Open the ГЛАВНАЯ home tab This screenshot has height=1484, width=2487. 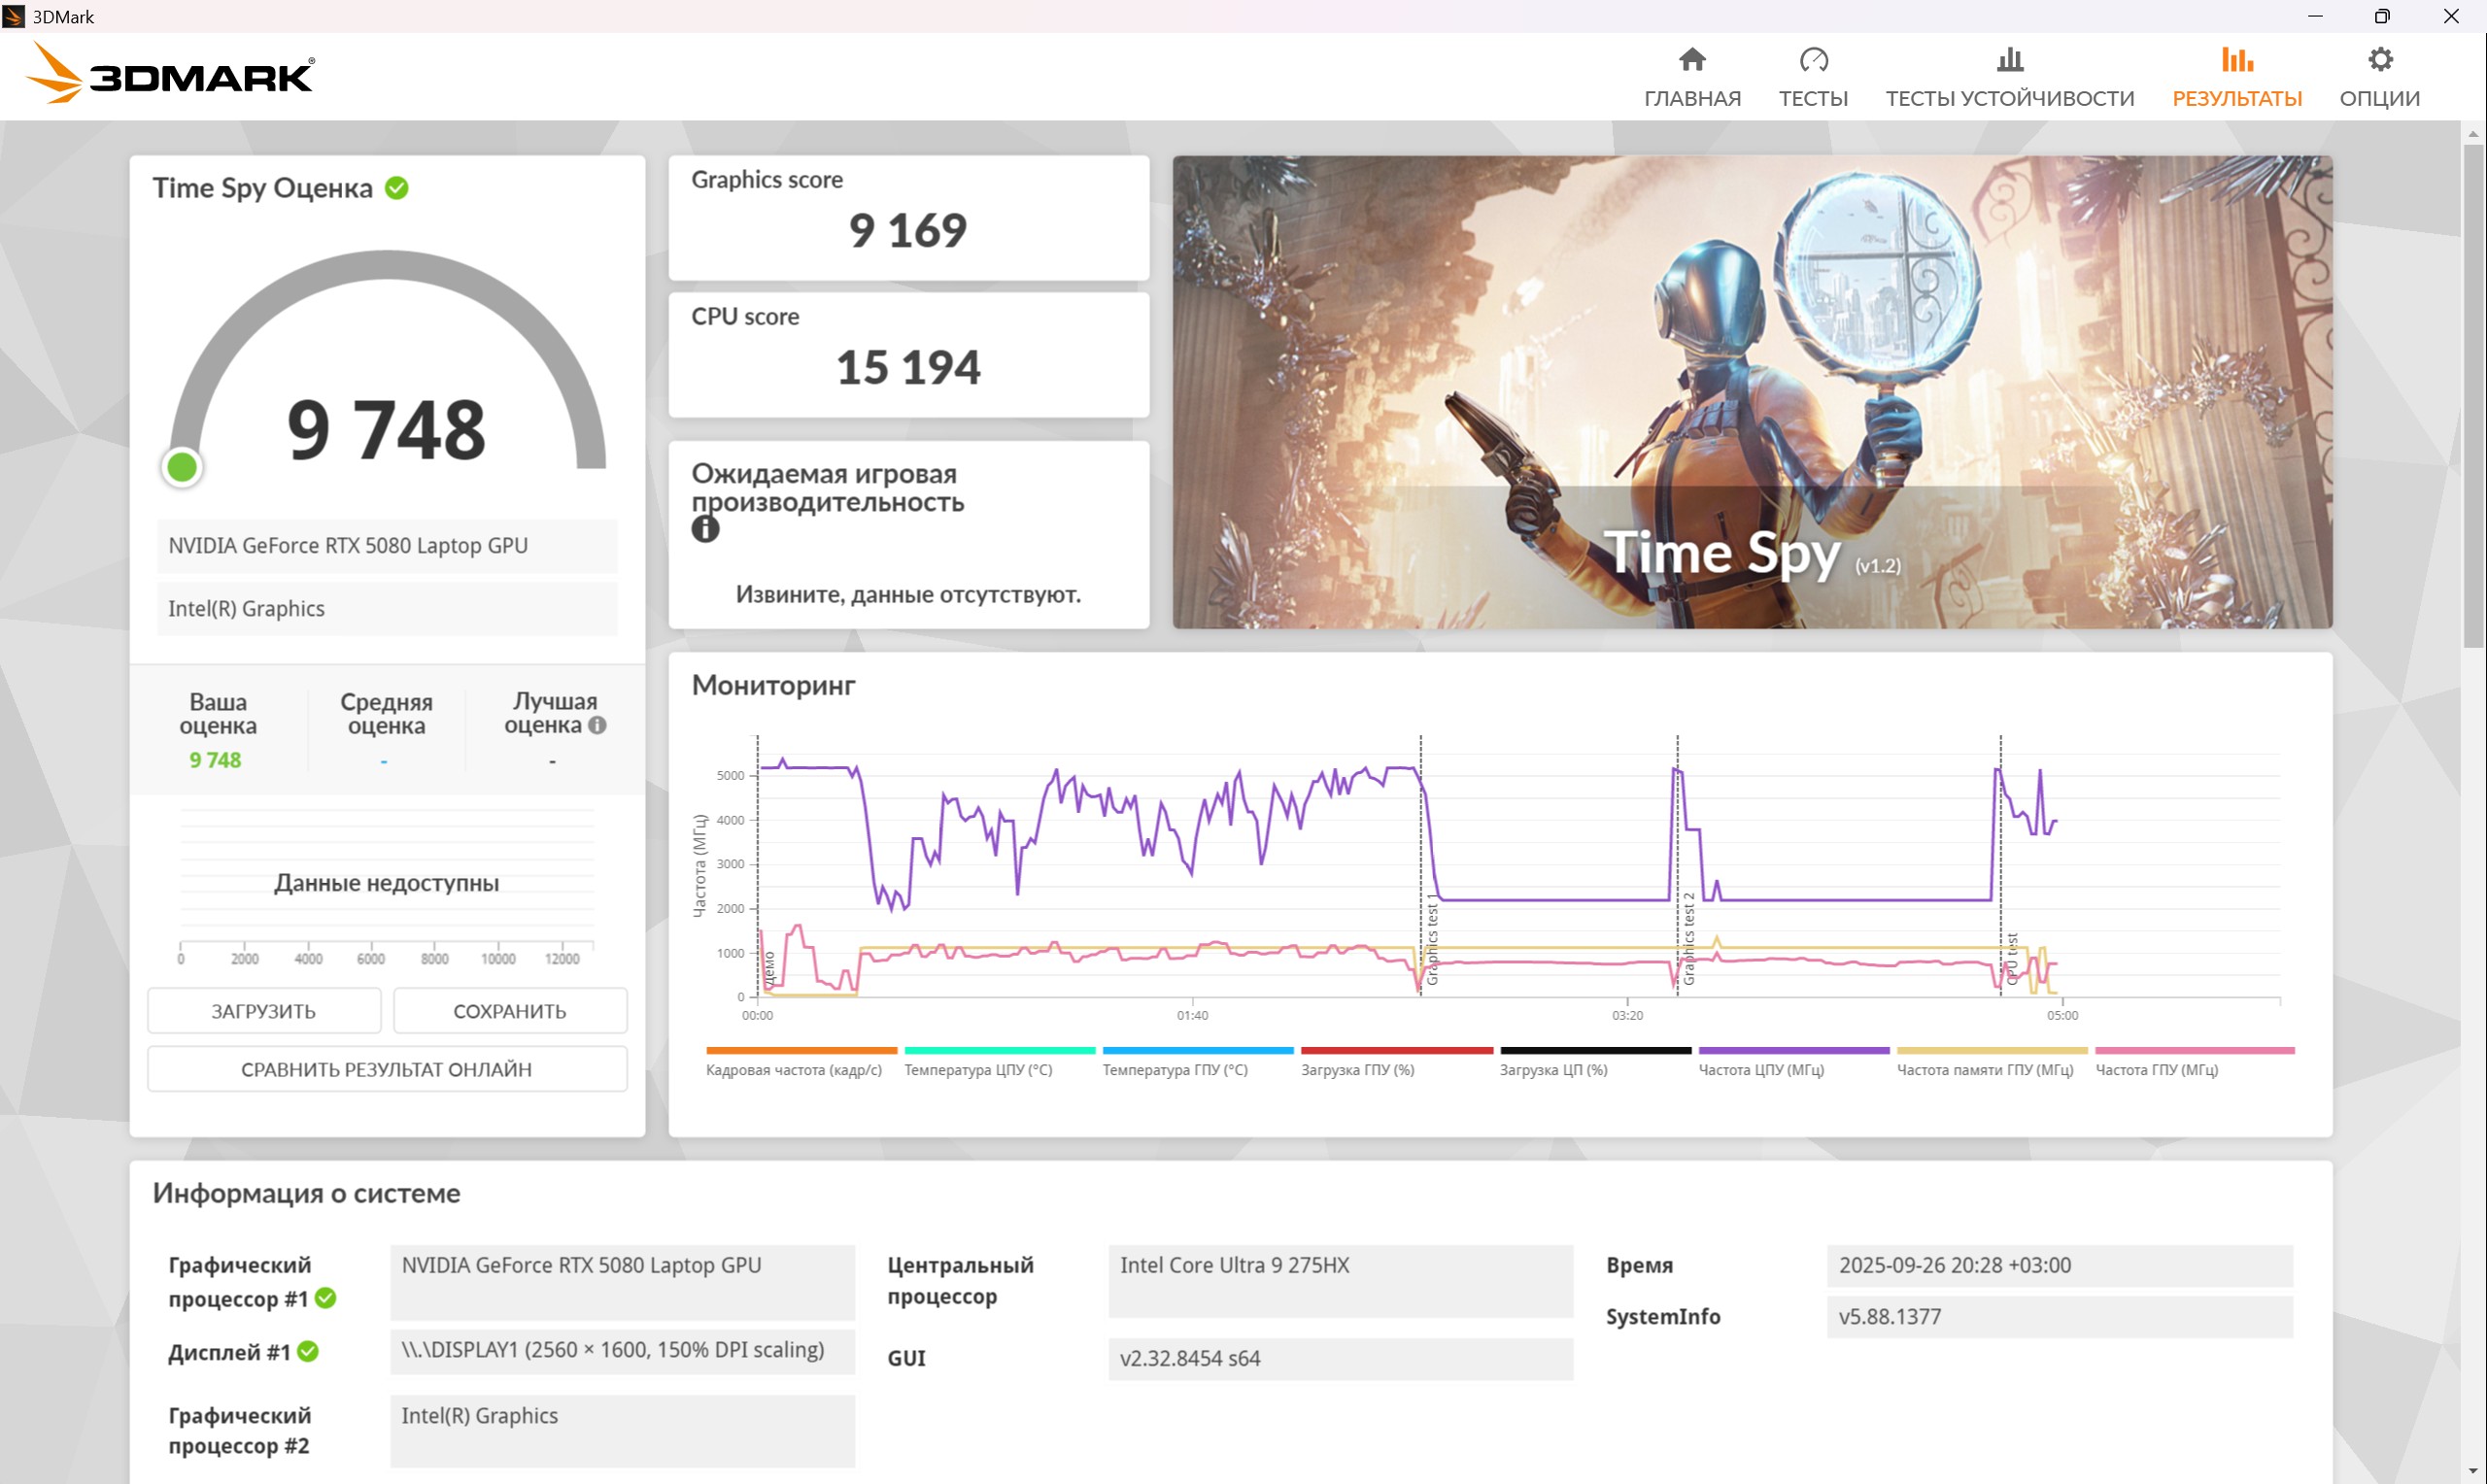pyautogui.click(x=1692, y=78)
